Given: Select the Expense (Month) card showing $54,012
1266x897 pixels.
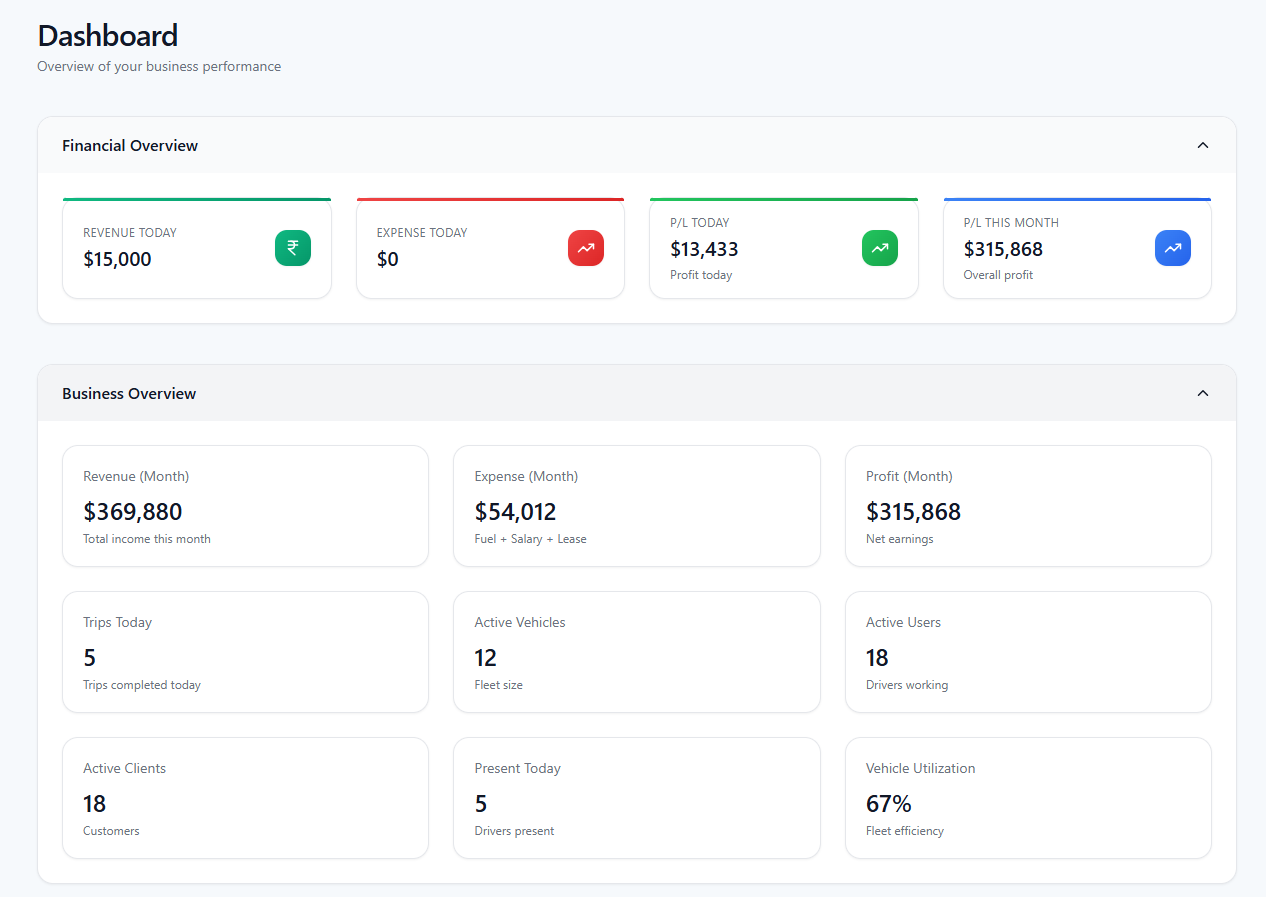Looking at the screenshot, I should click(637, 505).
